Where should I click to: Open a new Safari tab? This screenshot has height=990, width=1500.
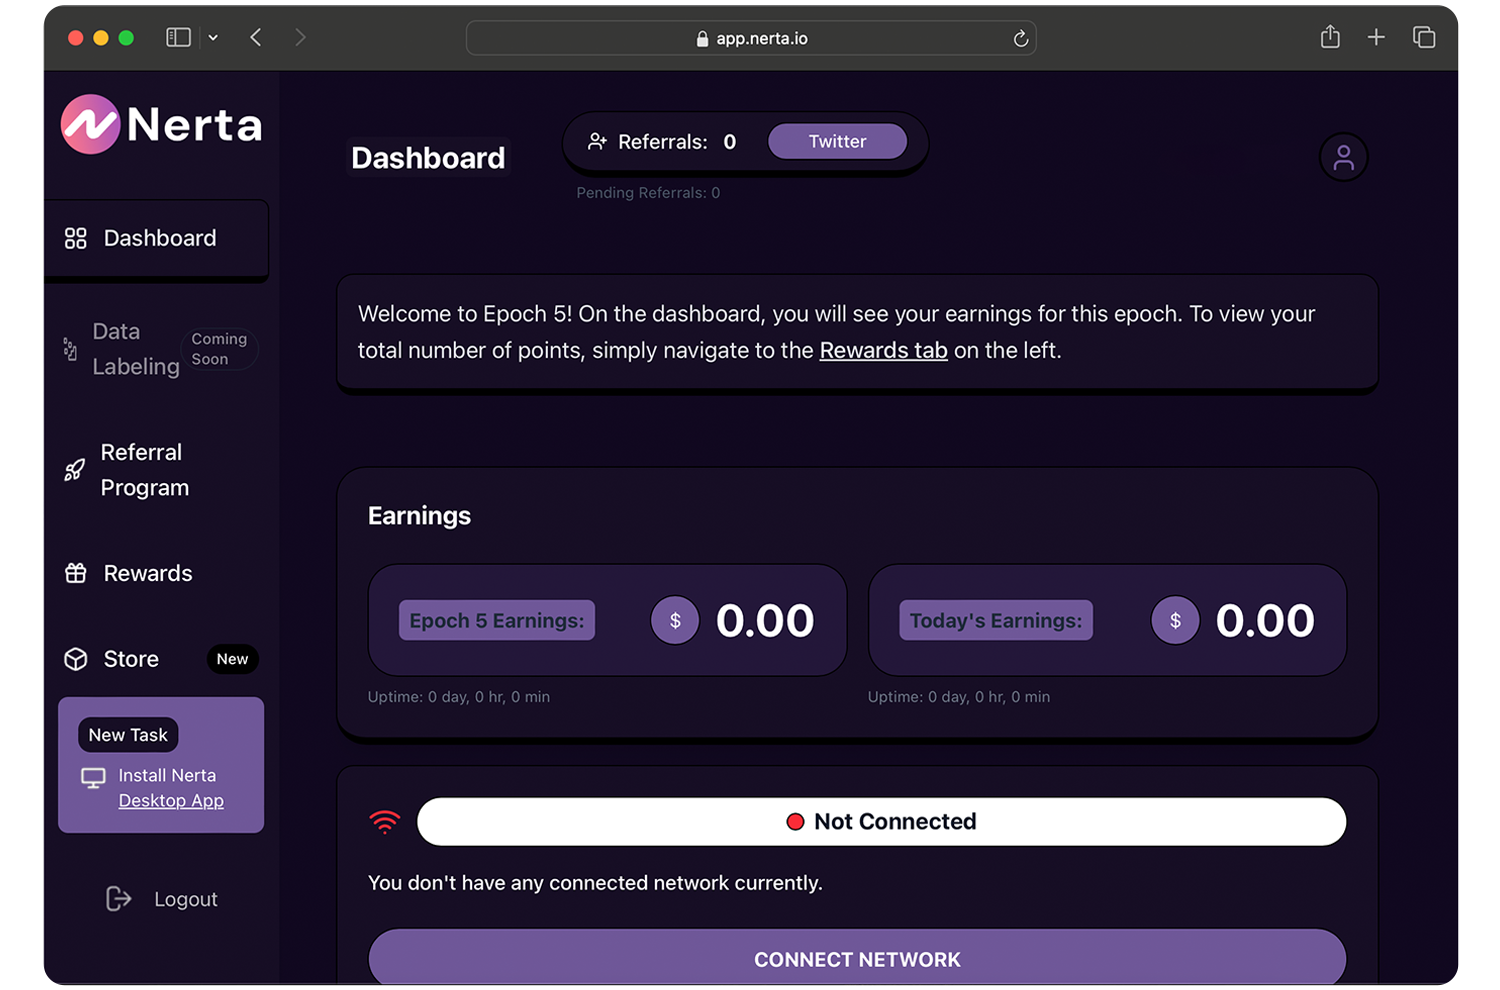pos(1376,38)
